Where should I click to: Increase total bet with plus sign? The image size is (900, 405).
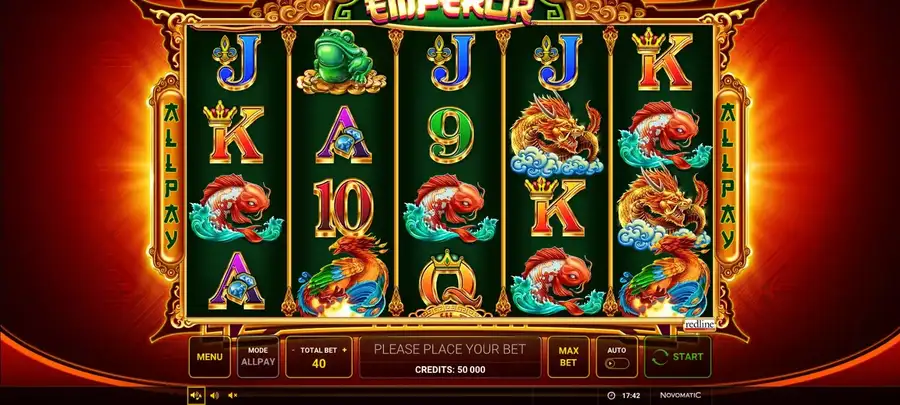[344, 350]
